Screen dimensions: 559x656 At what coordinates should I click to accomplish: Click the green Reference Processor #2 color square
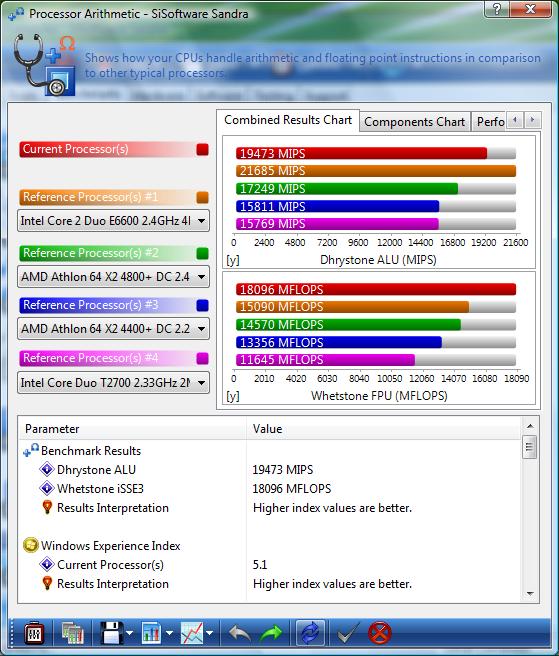coord(203,254)
